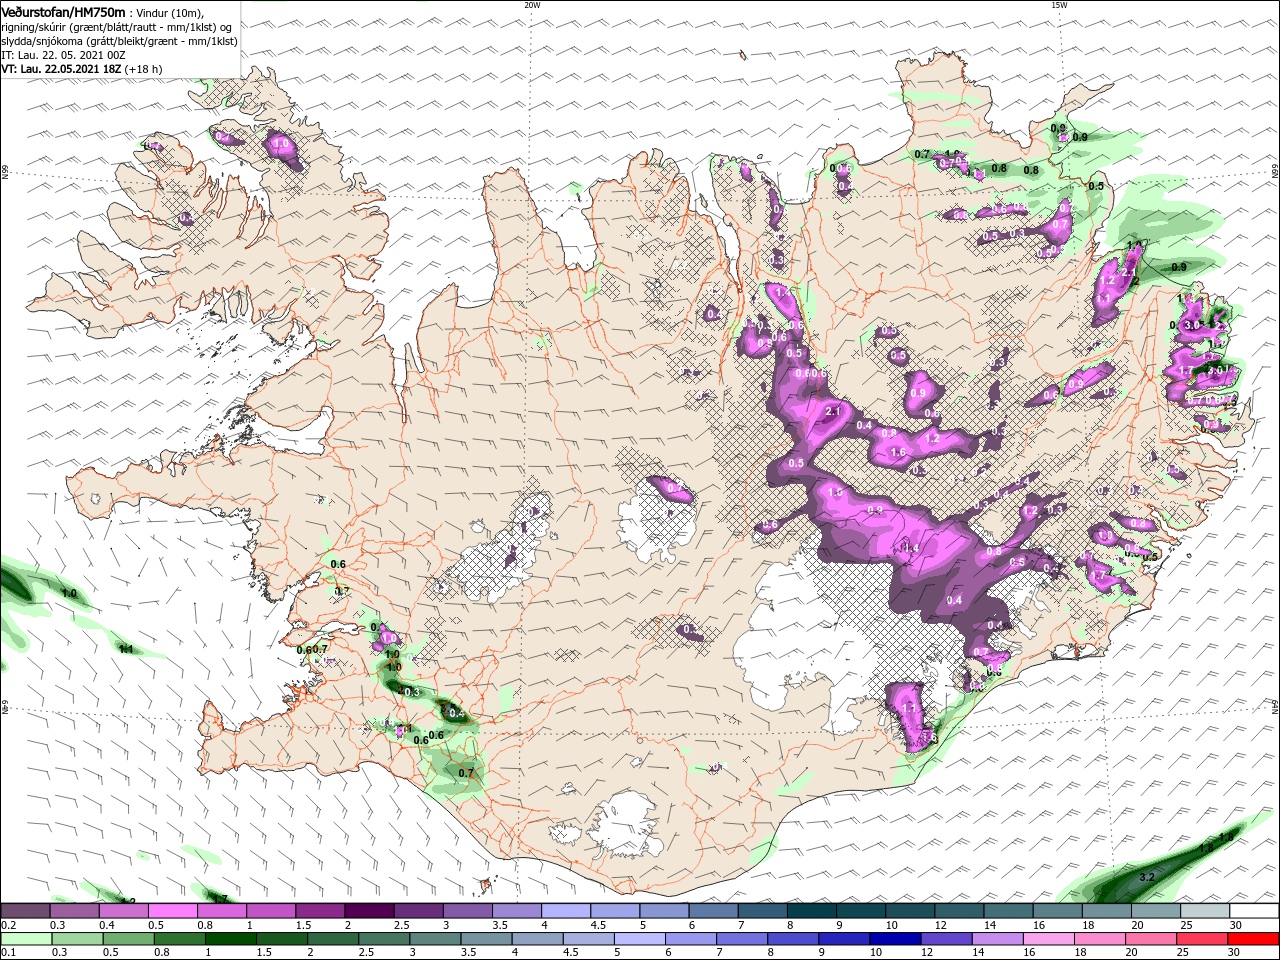The height and width of the screenshot is (960, 1280).
Task: Pick the pale green 0.1–0.3 rain swatch
Action: [26, 939]
